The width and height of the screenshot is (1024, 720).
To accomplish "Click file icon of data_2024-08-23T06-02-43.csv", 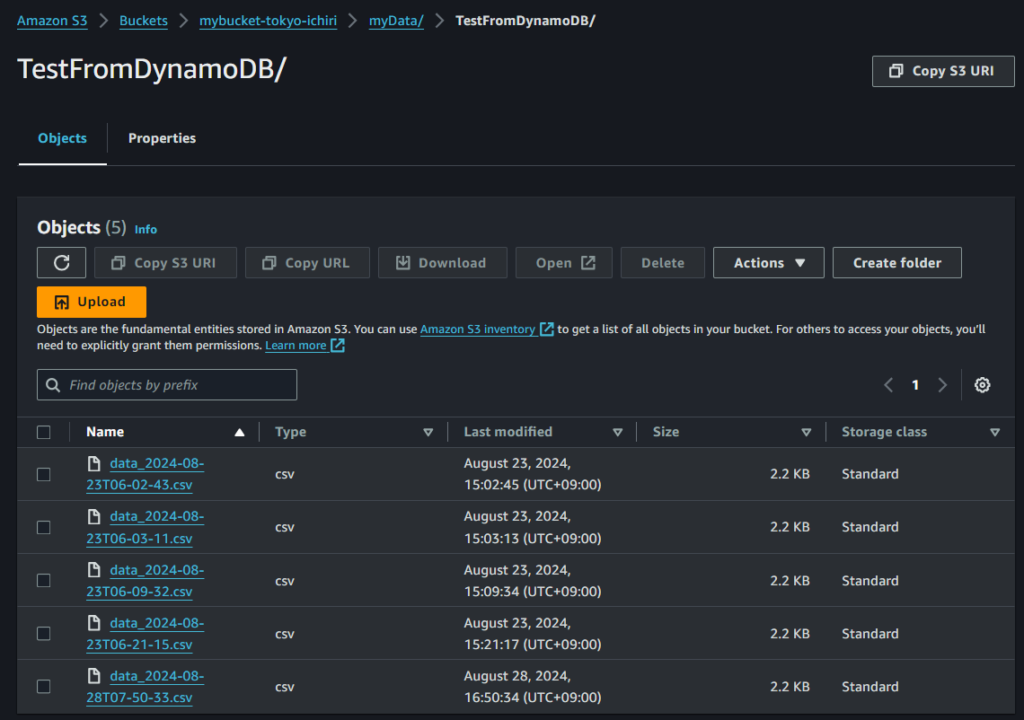I will pos(94,463).
